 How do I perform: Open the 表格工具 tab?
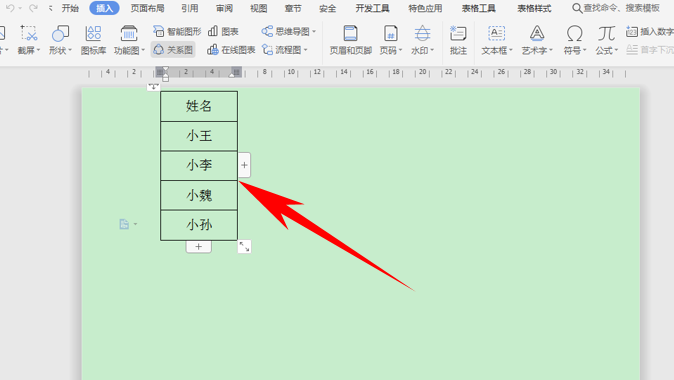click(x=478, y=8)
